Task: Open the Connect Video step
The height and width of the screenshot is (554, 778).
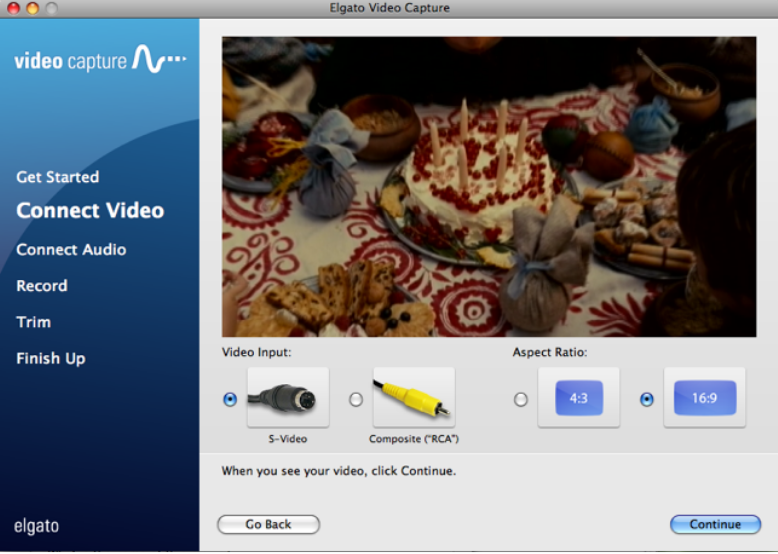Action: point(90,211)
